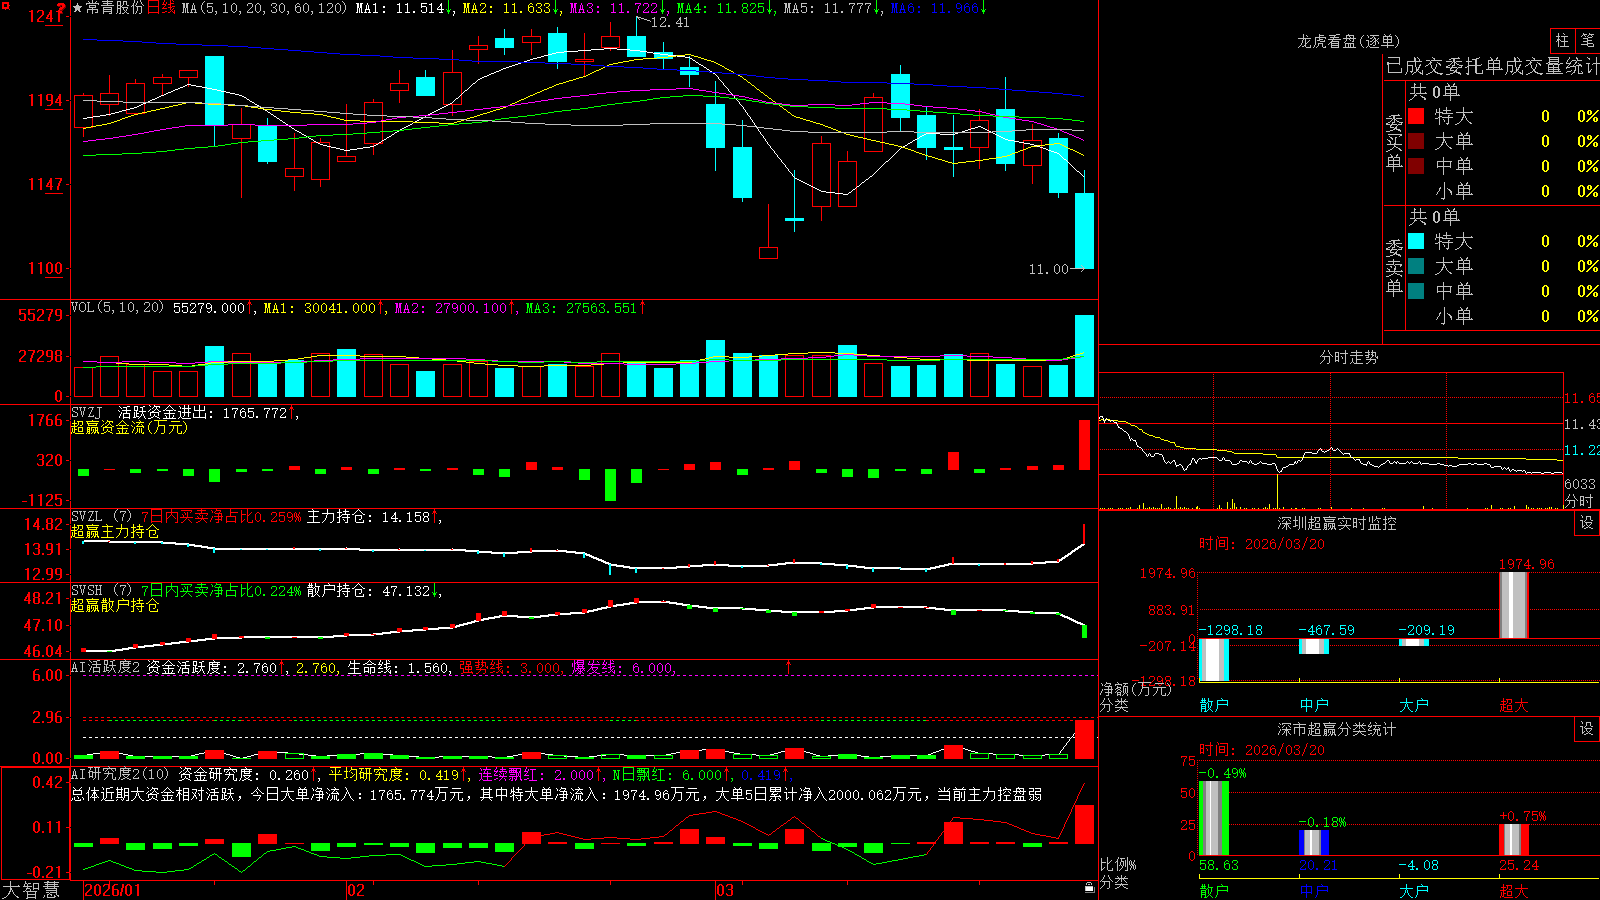Image resolution: width=1600 pixels, height=900 pixels.
Task: Click the red question mark help icon
Action: pos(61,6)
